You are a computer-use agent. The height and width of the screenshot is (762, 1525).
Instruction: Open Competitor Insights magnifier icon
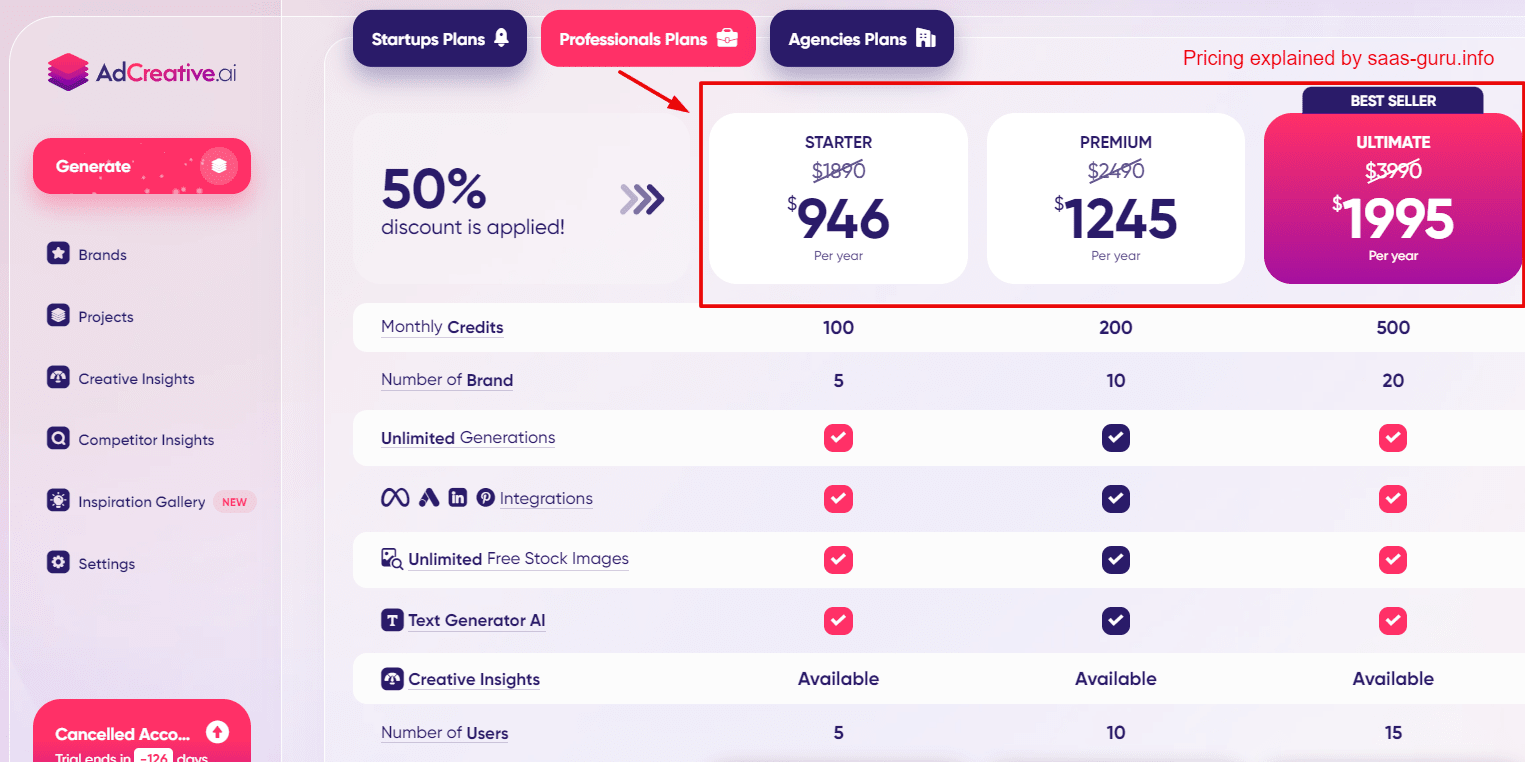coord(58,439)
